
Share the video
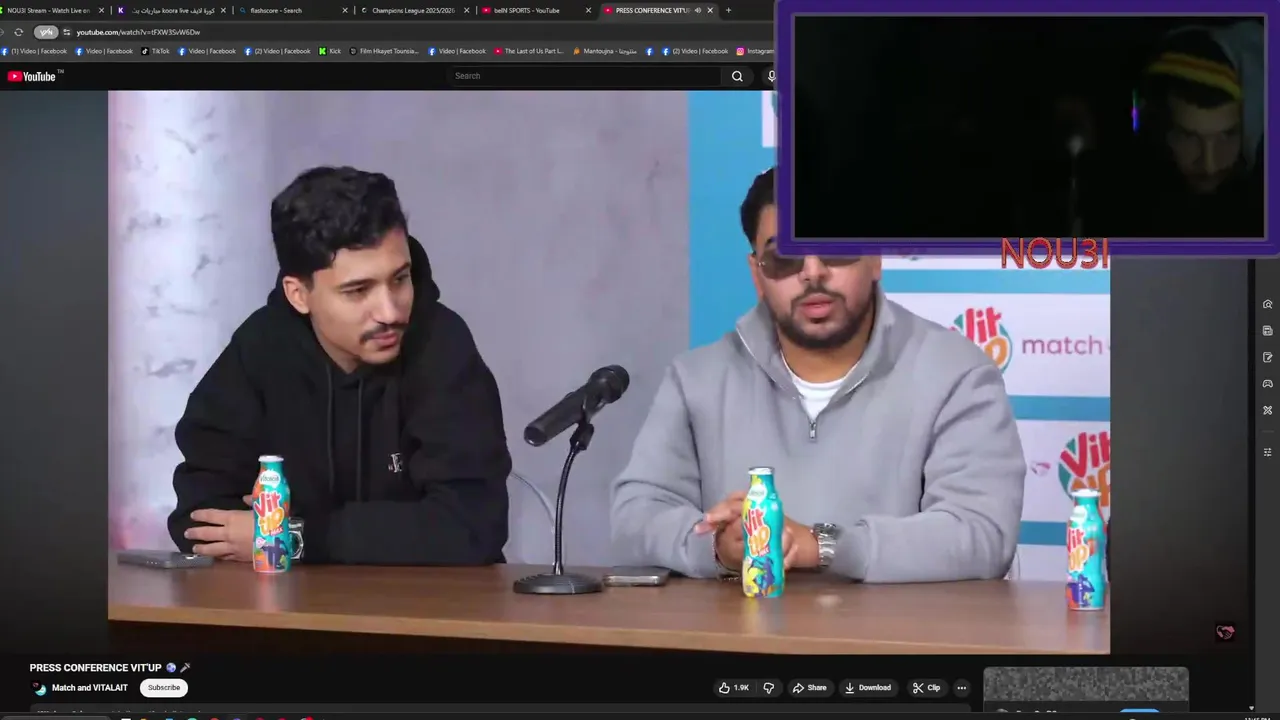[809, 688]
